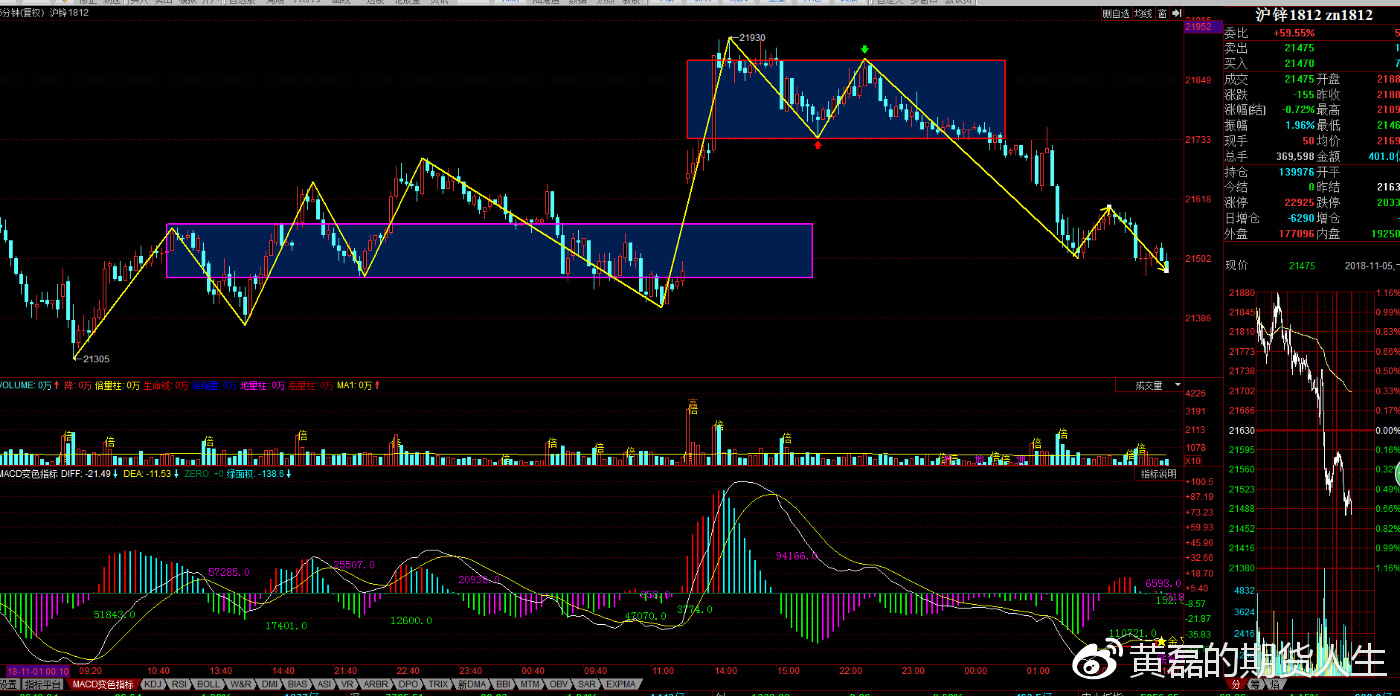This screenshot has height=696, width=1400.
Task: Select the ASI indicator tab
Action: (325, 684)
